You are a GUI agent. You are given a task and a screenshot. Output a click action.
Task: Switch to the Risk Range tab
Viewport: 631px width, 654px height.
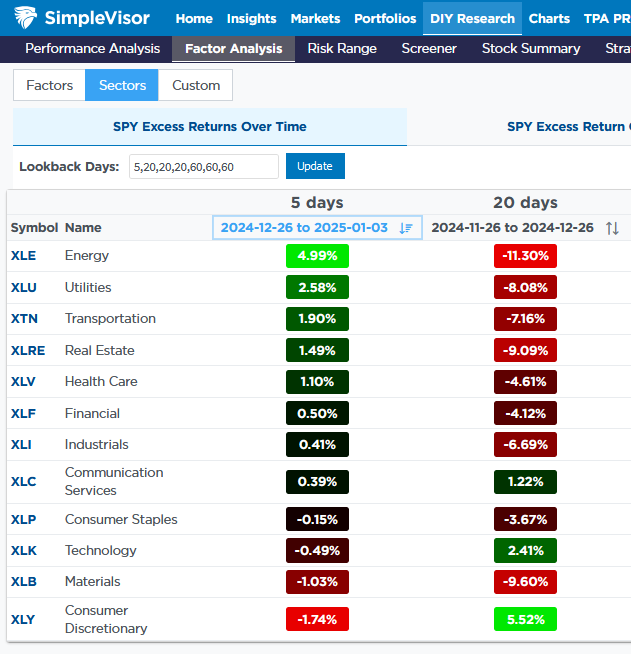pyautogui.click(x=342, y=48)
